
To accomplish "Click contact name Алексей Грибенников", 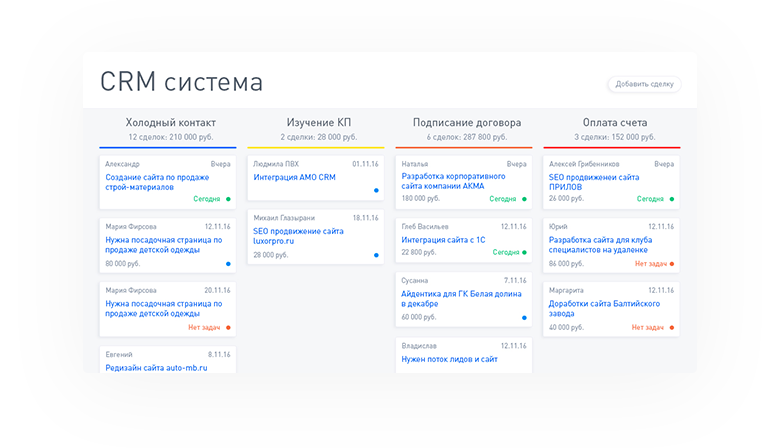I will click(584, 164).
